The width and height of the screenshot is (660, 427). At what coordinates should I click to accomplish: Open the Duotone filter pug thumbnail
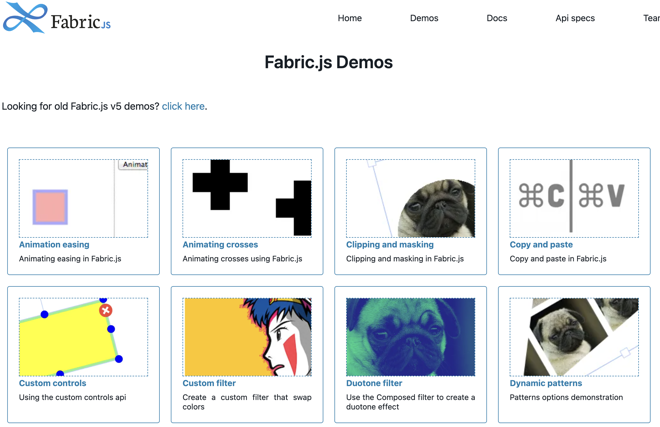[410, 337]
